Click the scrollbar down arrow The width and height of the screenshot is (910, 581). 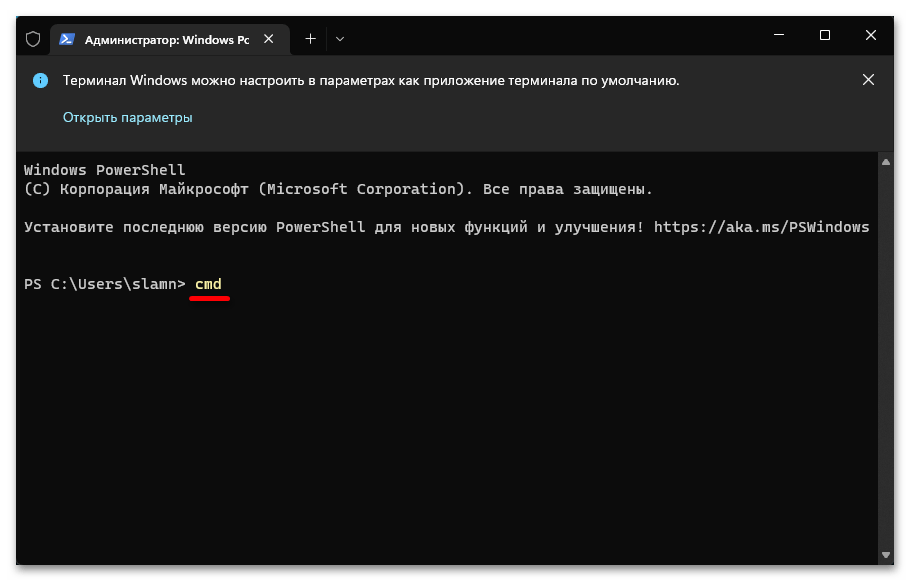click(886, 555)
